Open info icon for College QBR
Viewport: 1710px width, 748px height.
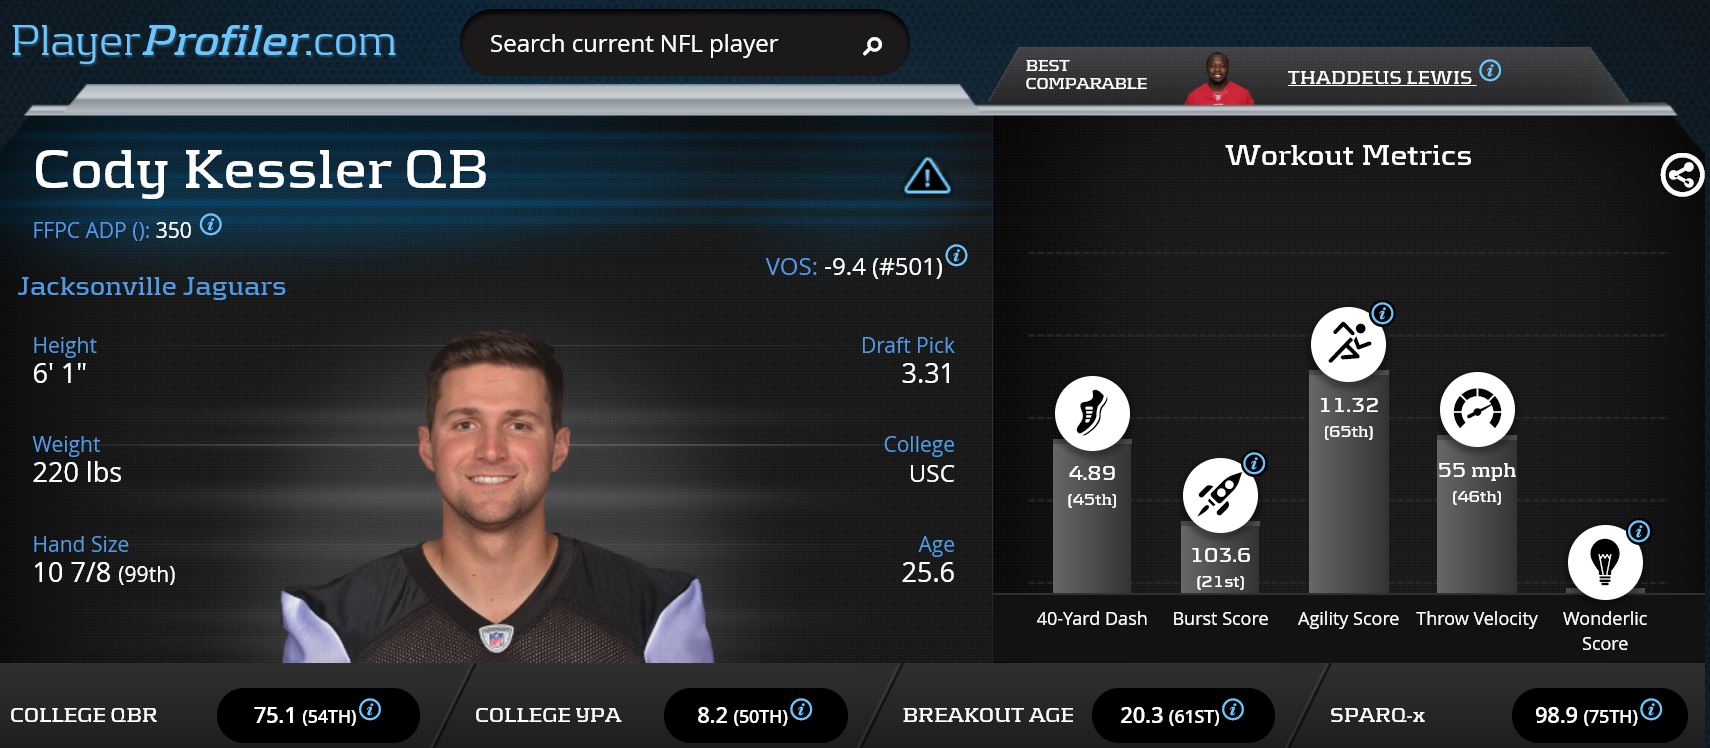pos(370,710)
